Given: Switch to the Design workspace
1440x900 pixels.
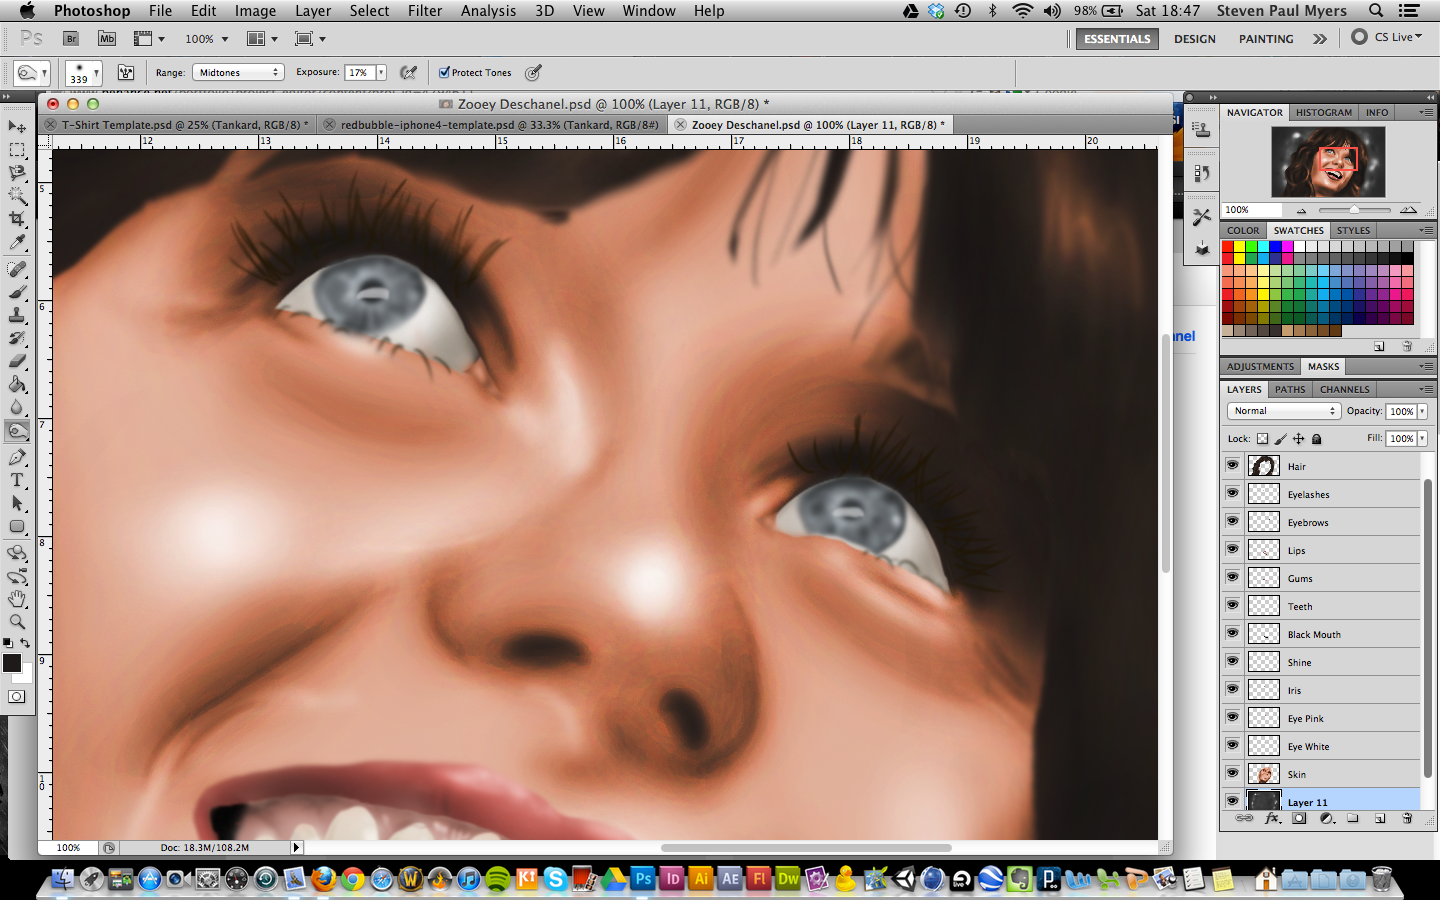Looking at the screenshot, I should 1195,39.
